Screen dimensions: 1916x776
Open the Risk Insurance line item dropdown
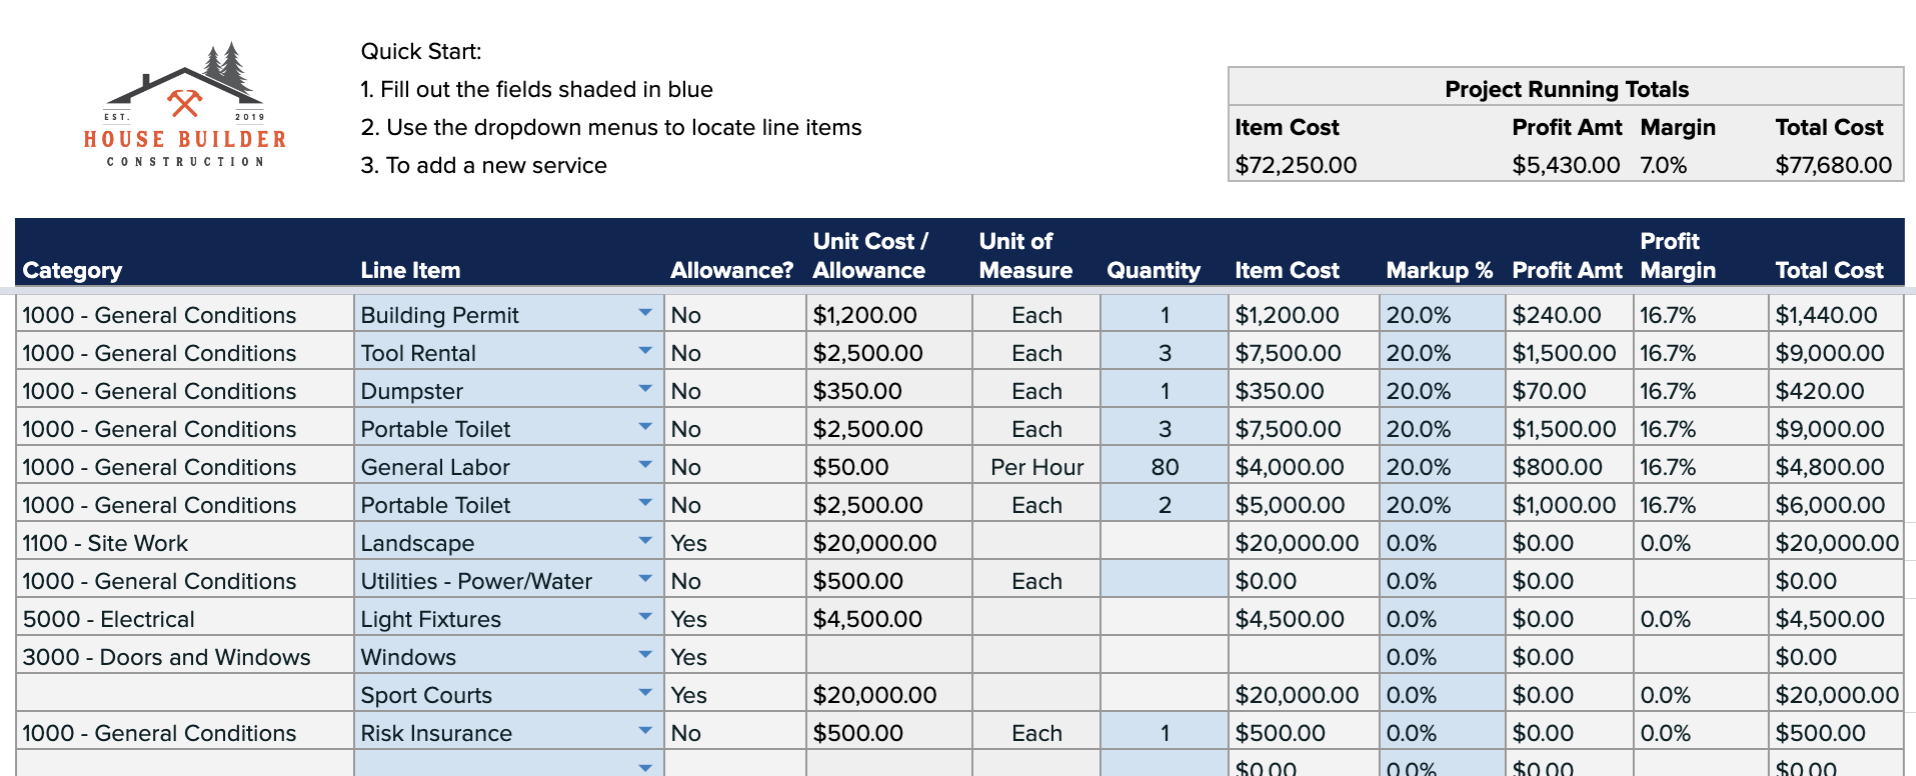645,731
